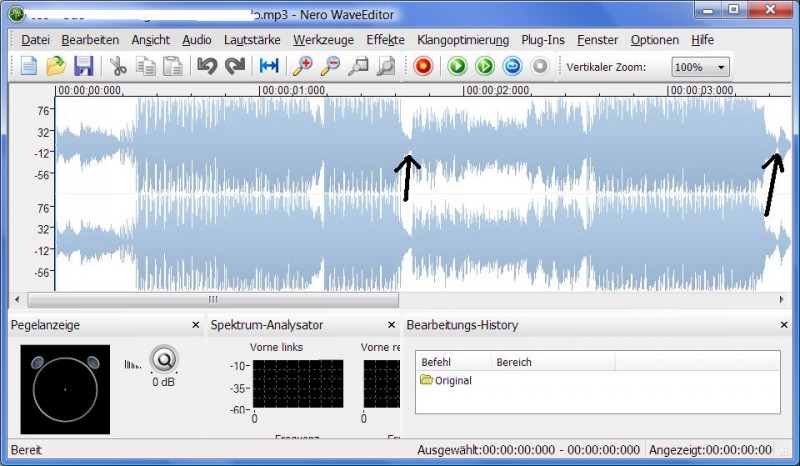Image resolution: width=800 pixels, height=466 pixels.
Task: Play the audio with the first green button
Action: (457, 67)
